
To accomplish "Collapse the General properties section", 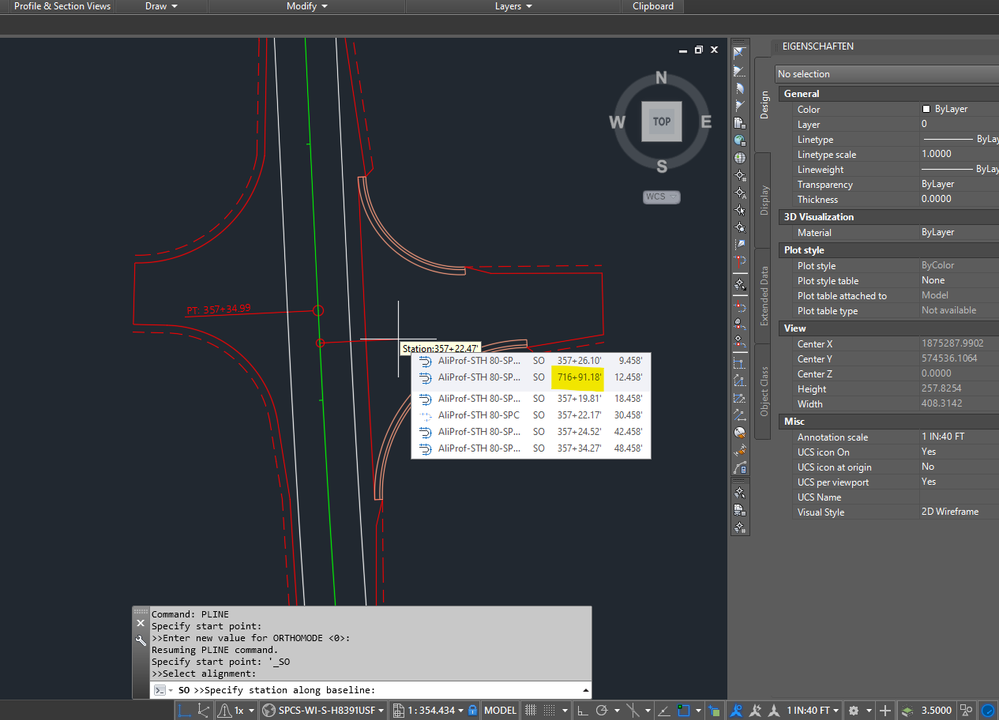I will click(x=889, y=94).
